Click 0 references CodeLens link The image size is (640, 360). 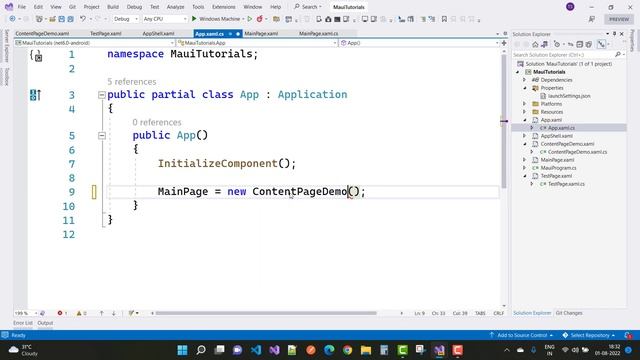[x=157, y=122]
